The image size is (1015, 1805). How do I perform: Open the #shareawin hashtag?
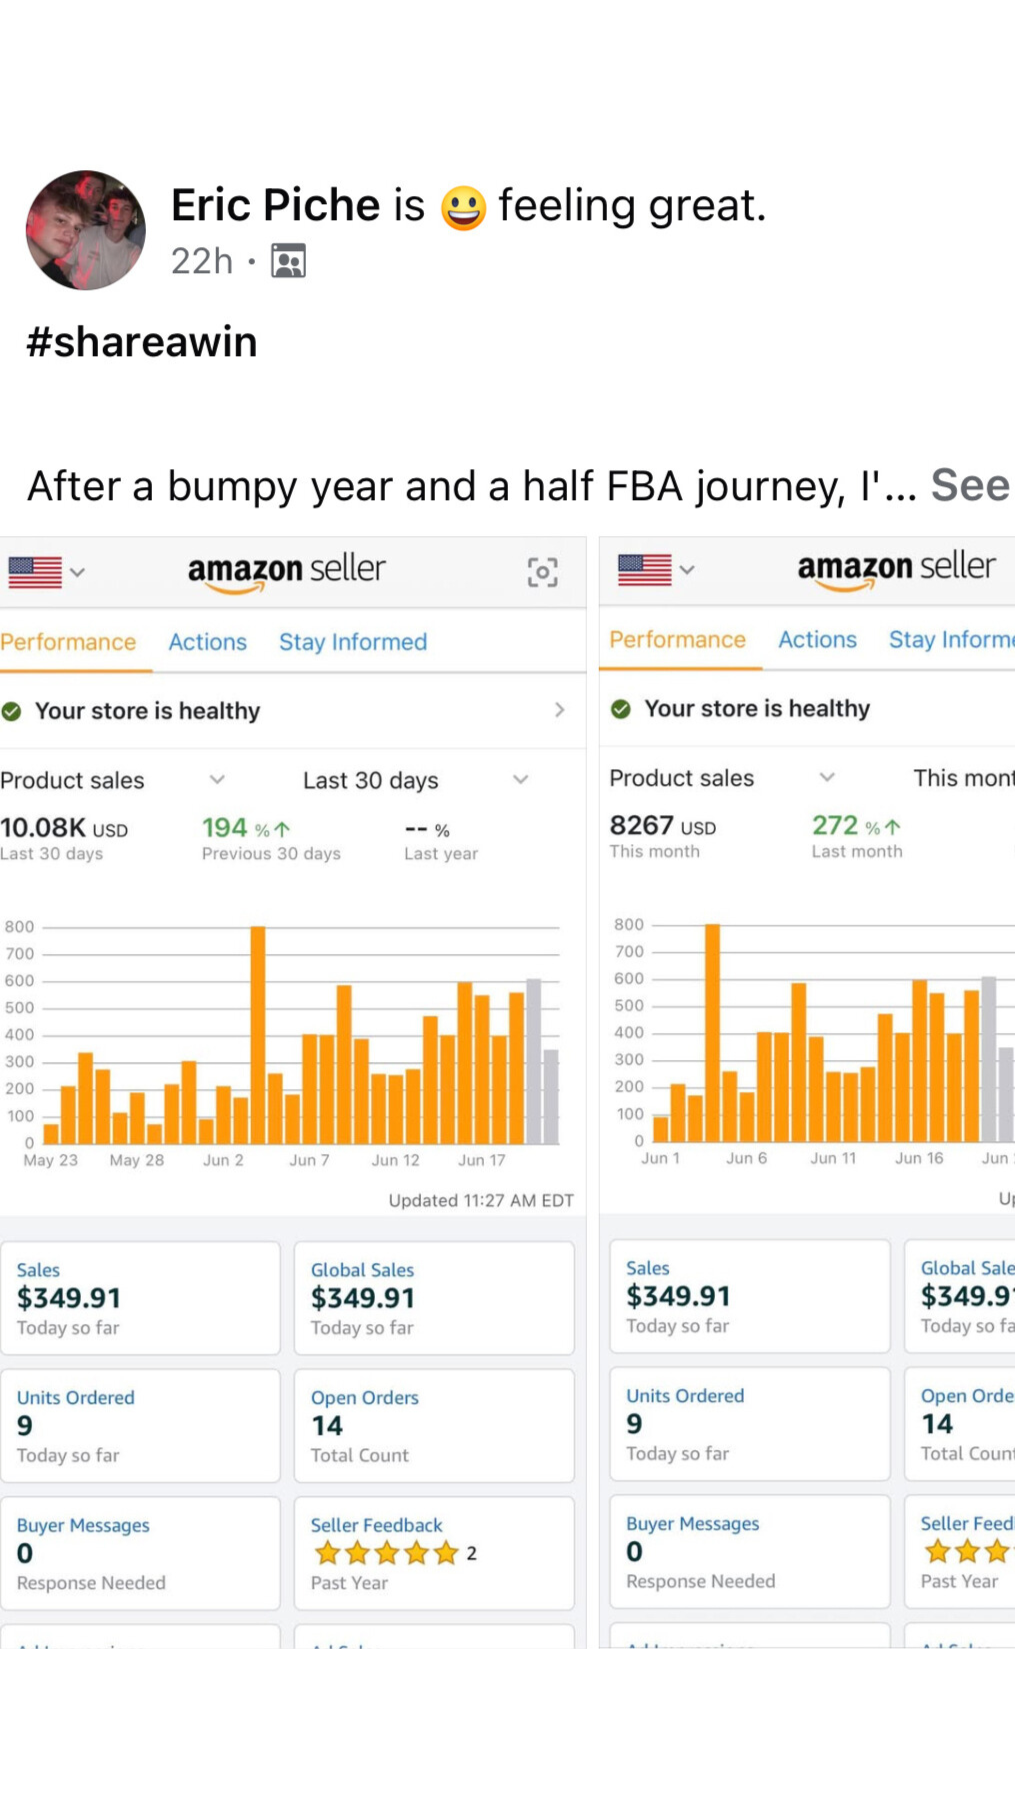pos(142,342)
